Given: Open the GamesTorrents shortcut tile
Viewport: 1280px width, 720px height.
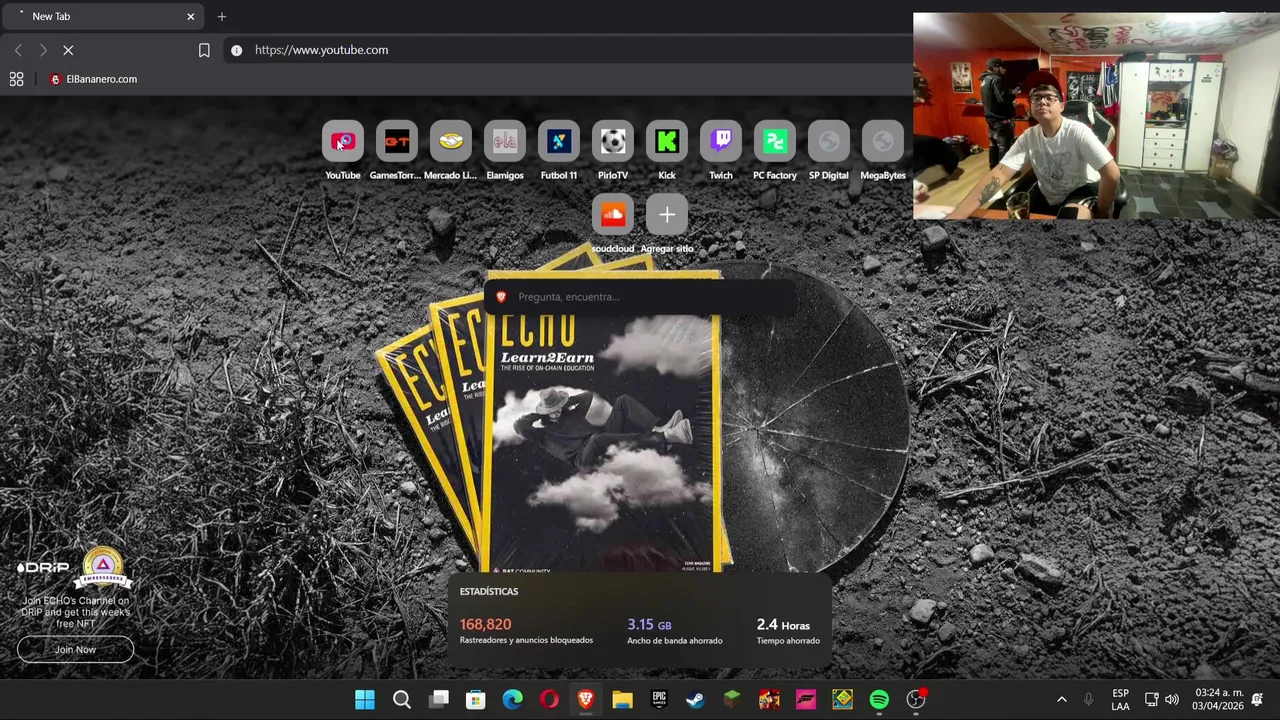Looking at the screenshot, I should click(396, 142).
